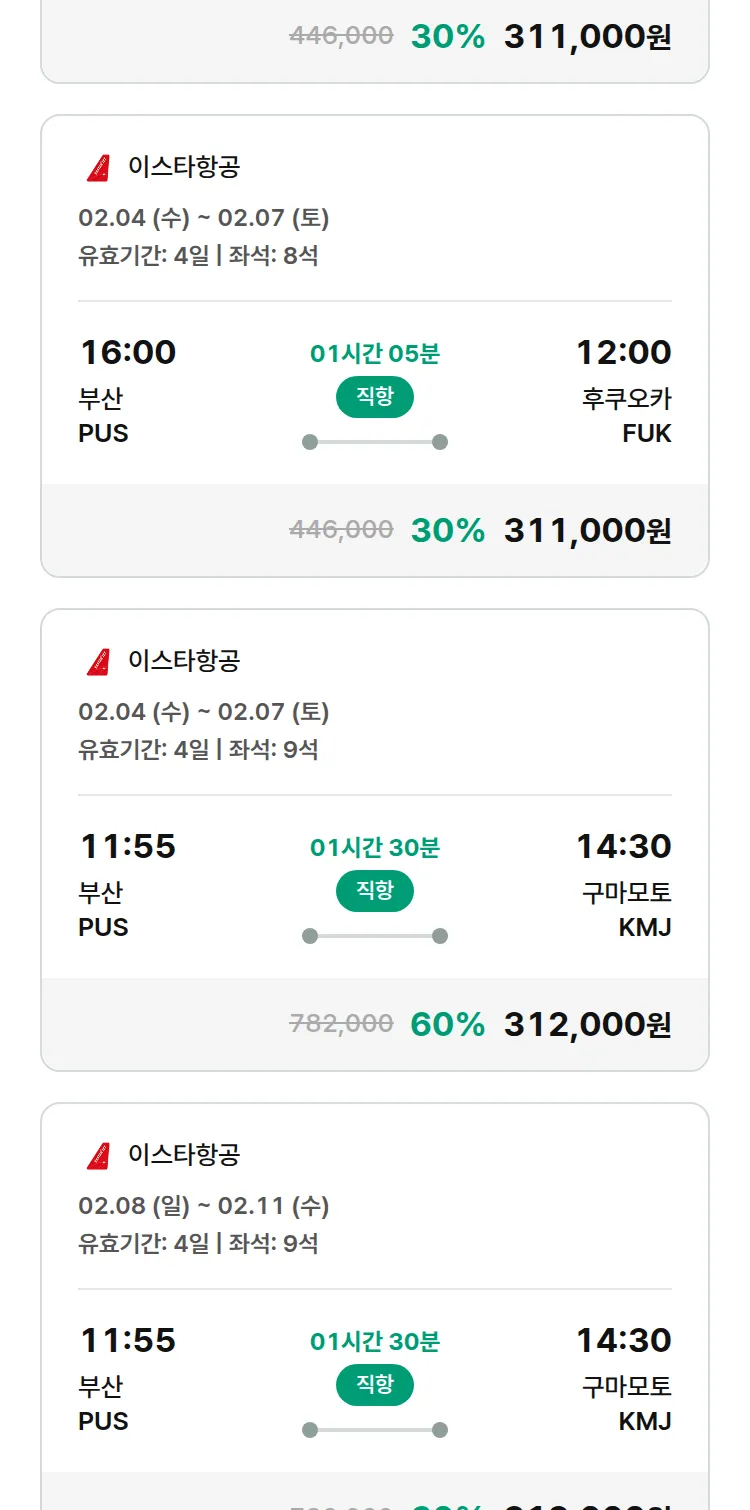Click Eastar Jet logo on 02.08 flight card
Screen dimensions: 750x1510
click(x=98, y=1156)
